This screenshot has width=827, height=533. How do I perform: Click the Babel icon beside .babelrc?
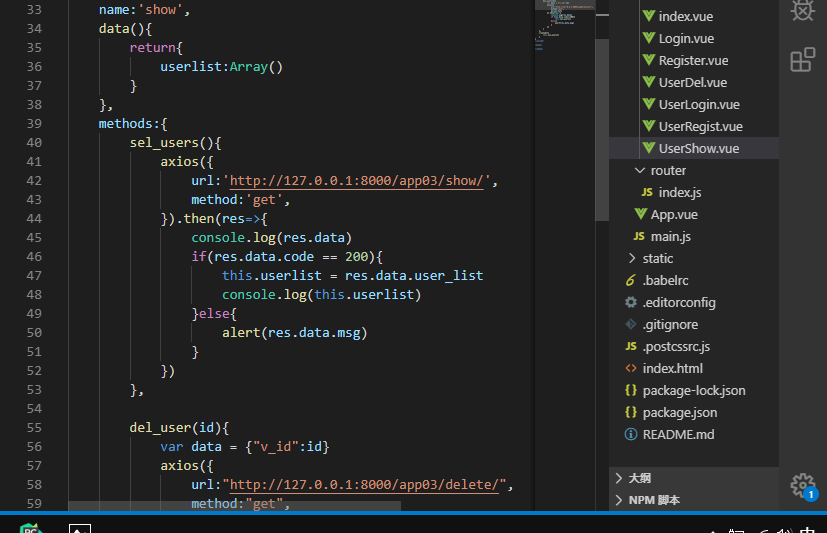coord(631,281)
